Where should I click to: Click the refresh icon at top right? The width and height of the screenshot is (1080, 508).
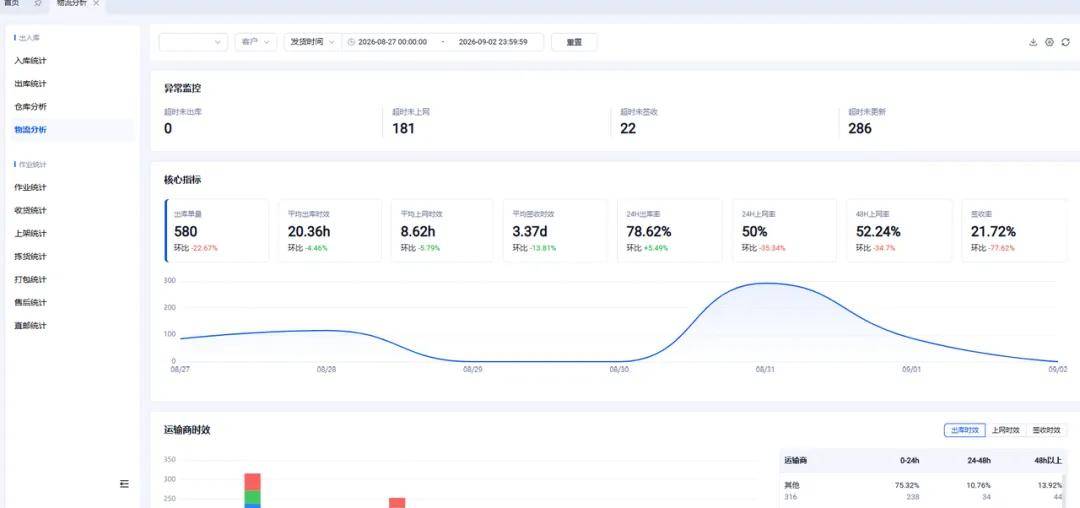[x=1066, y=42]
